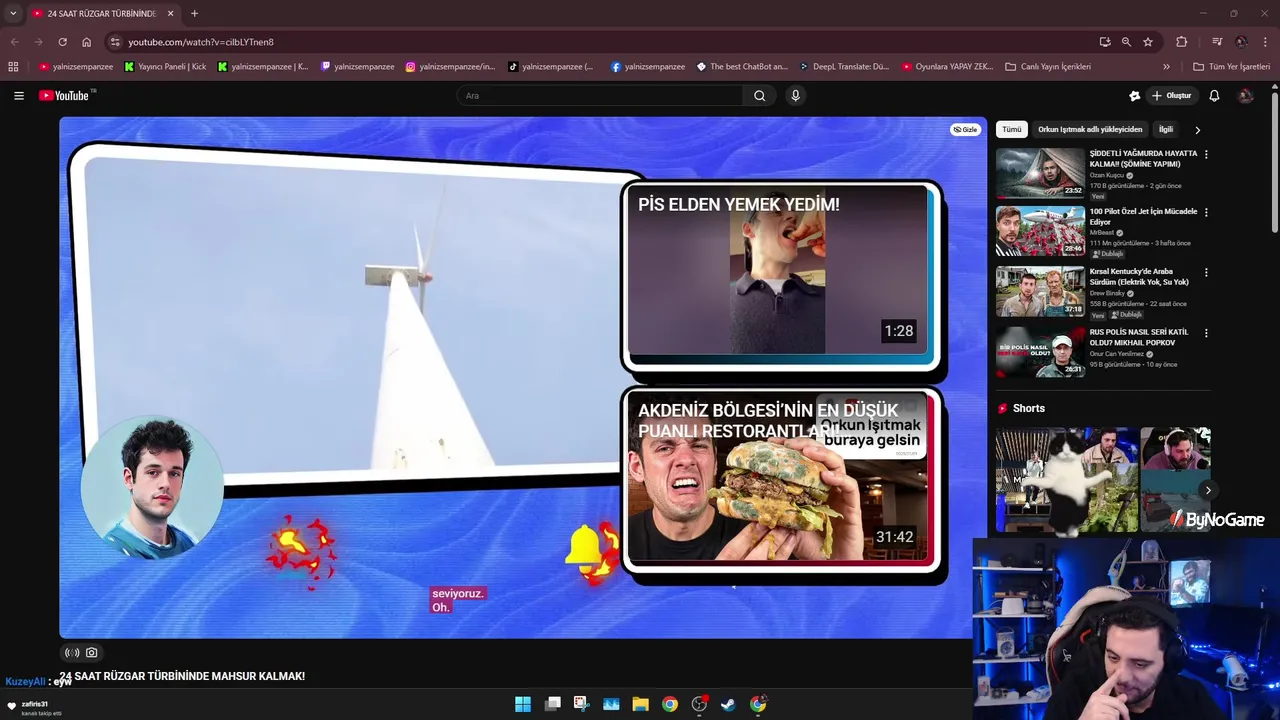Viewport: 1280px width, 720px height.
Task: Open options for the 100 Pilot video
Action: coord(1206,212)
